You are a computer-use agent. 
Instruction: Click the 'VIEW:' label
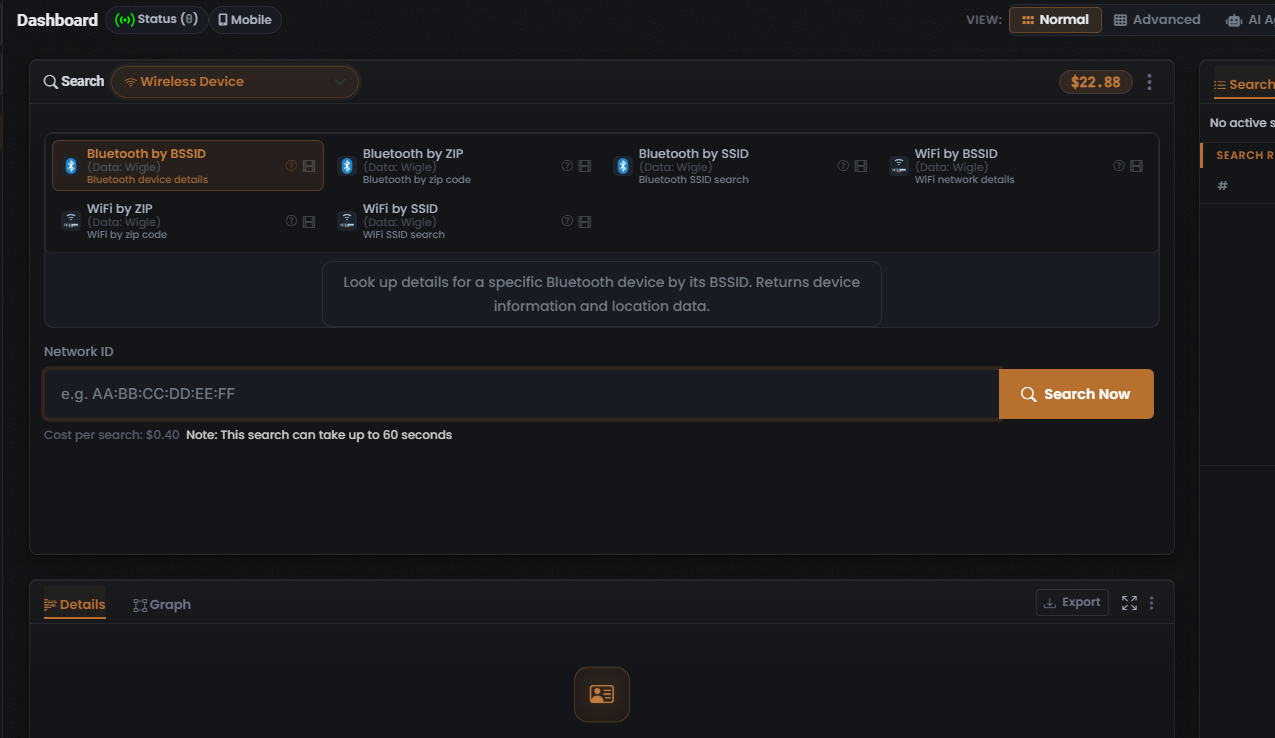pos(984,20)
